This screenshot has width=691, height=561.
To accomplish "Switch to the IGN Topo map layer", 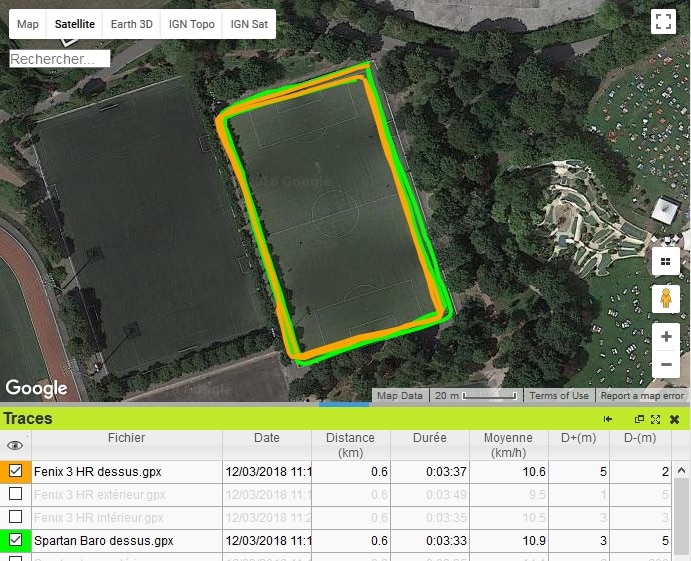I will [191, 24].
